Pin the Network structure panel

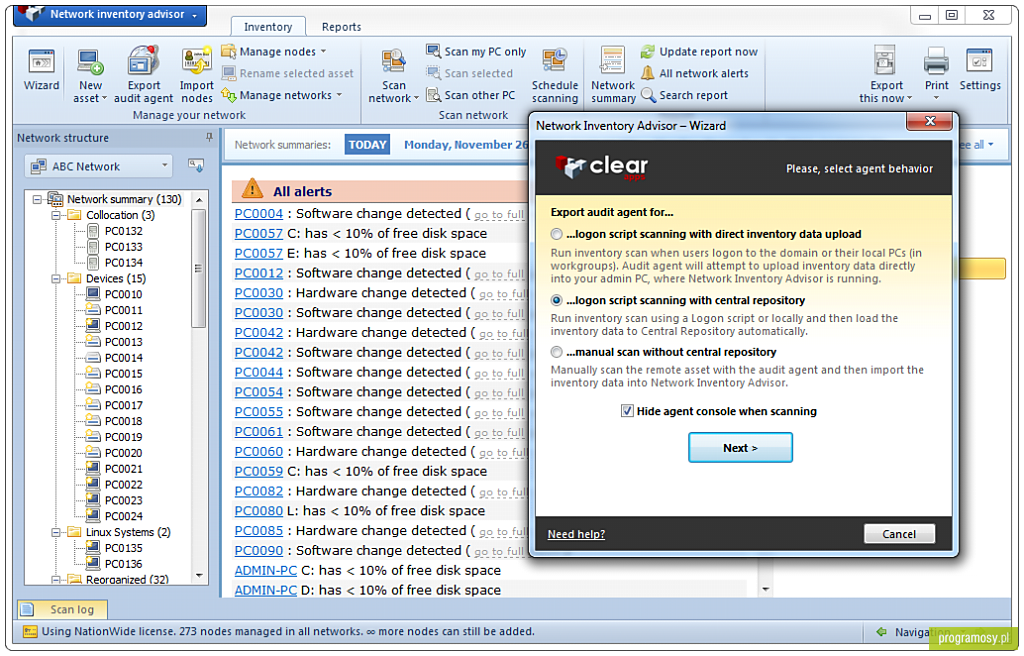(209, 137)
